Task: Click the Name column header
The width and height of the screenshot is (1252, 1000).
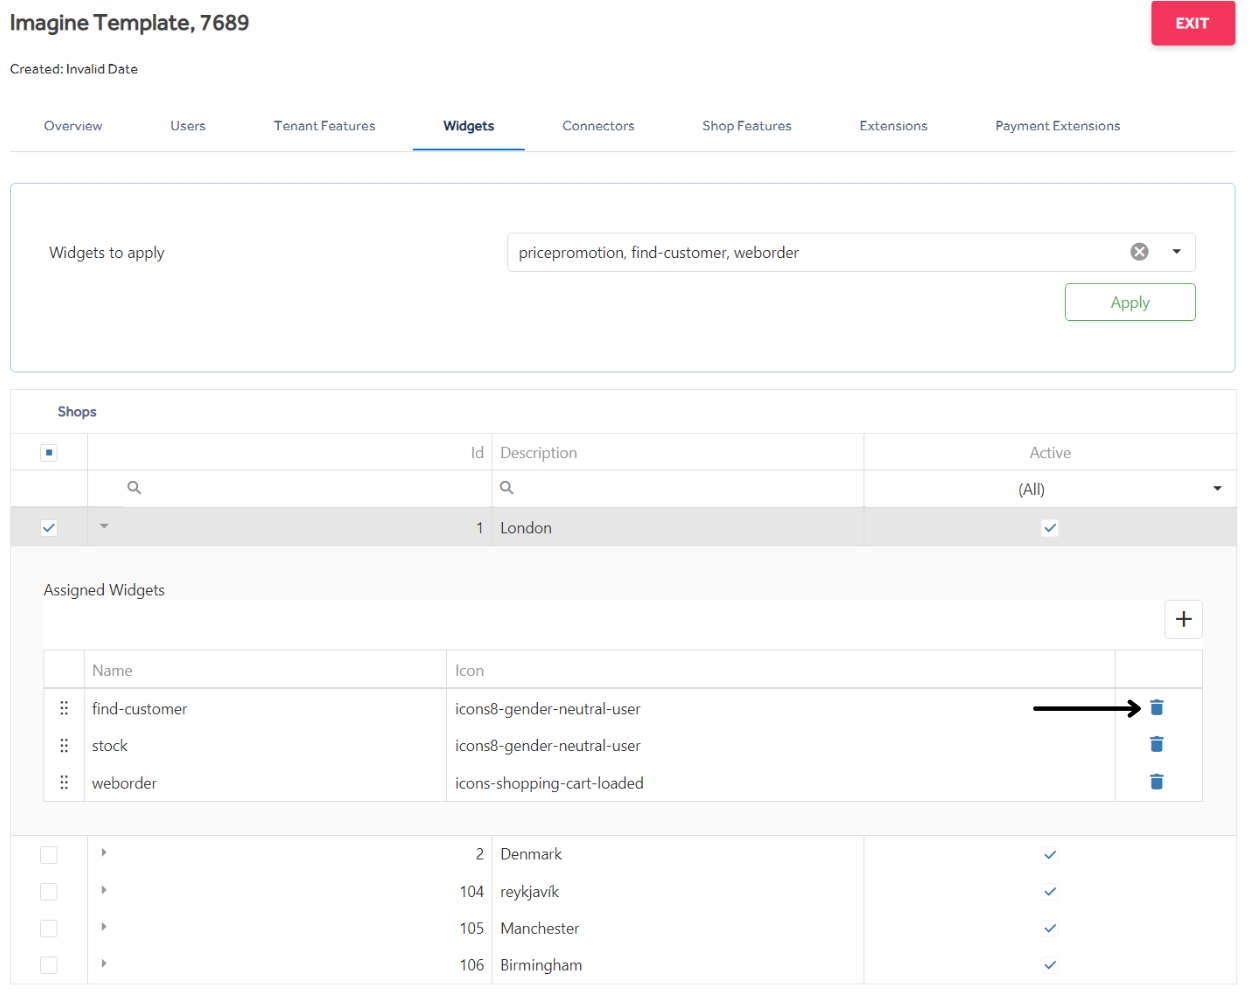Action: point(265,670)
